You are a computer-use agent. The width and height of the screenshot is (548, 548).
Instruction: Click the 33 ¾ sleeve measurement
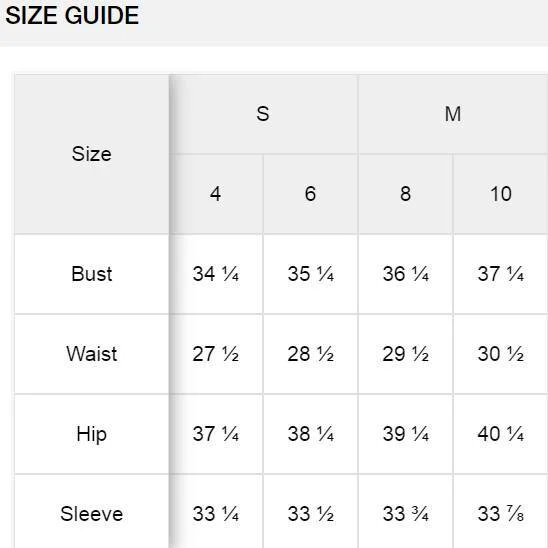(405, 514)
